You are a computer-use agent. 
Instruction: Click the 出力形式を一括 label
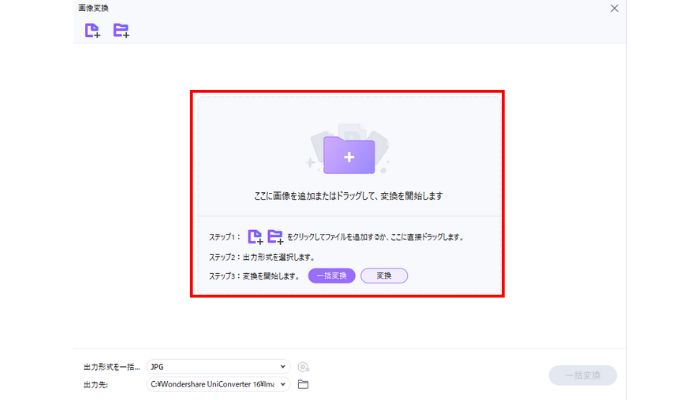(x=112, y=367)
